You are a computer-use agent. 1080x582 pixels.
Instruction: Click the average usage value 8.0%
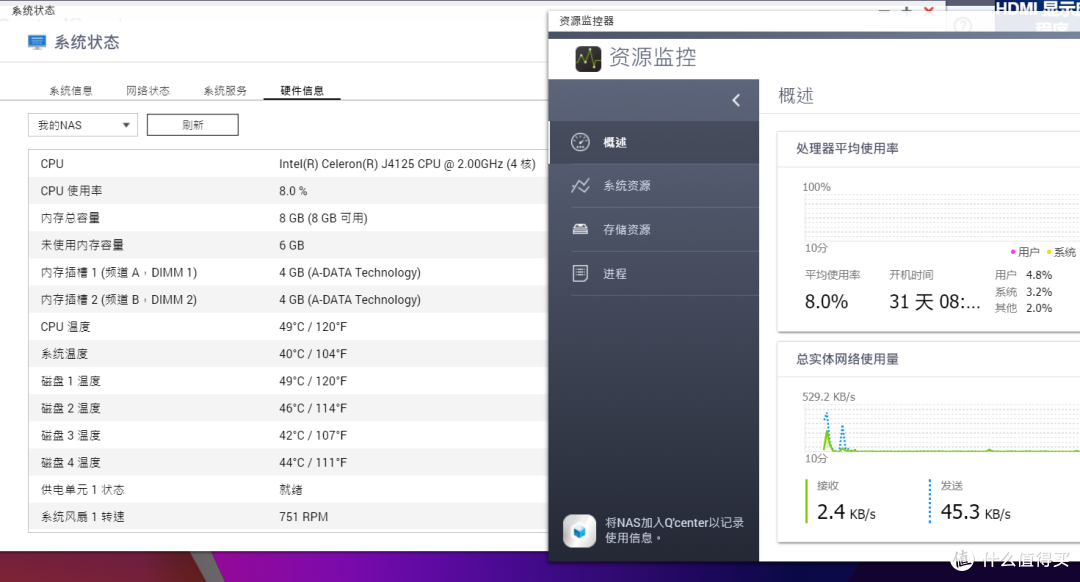(826, 302)
